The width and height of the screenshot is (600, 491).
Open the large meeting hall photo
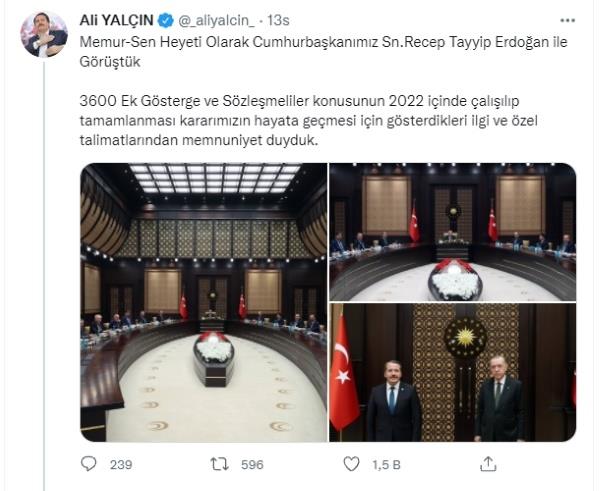pyautogui.click(x=204, y=302)
